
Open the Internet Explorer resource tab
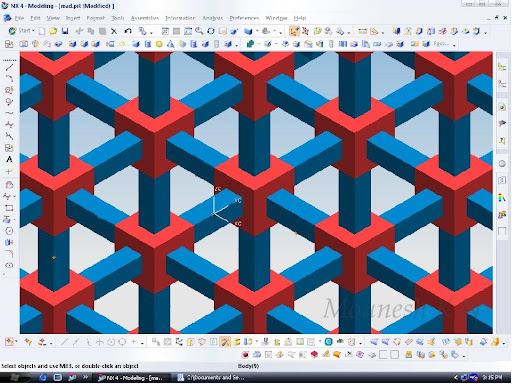point(502,107)
